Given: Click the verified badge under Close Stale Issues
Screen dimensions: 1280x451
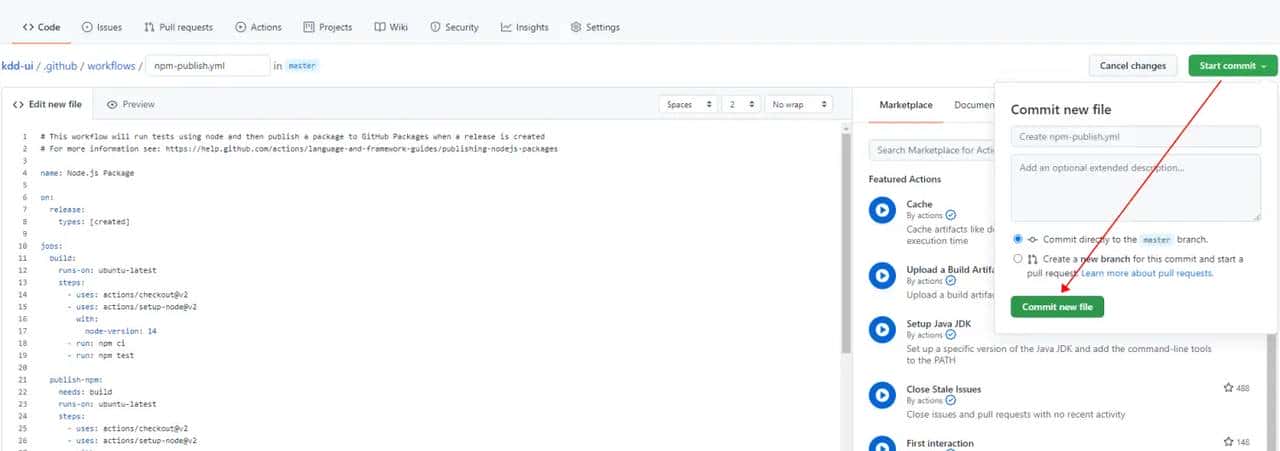Looking at the screenshot, I should coord(951,401).
